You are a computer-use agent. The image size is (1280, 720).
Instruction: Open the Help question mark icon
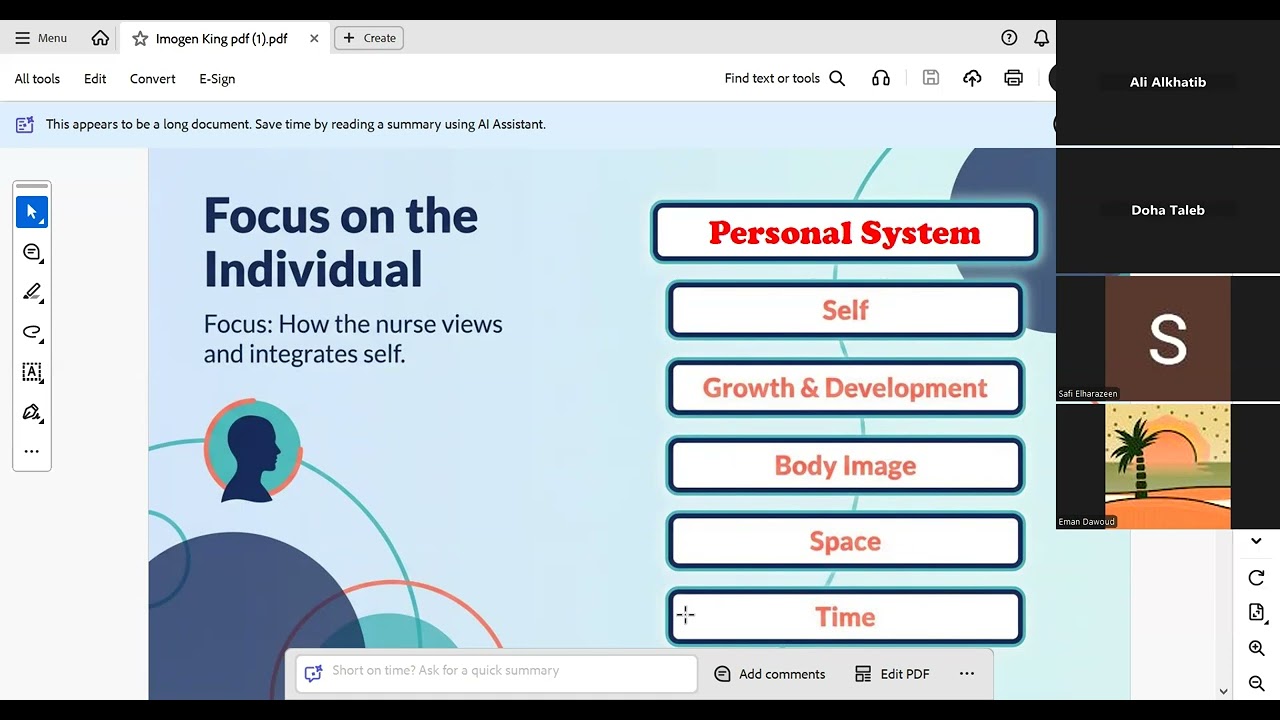(x=1009, y=38)
